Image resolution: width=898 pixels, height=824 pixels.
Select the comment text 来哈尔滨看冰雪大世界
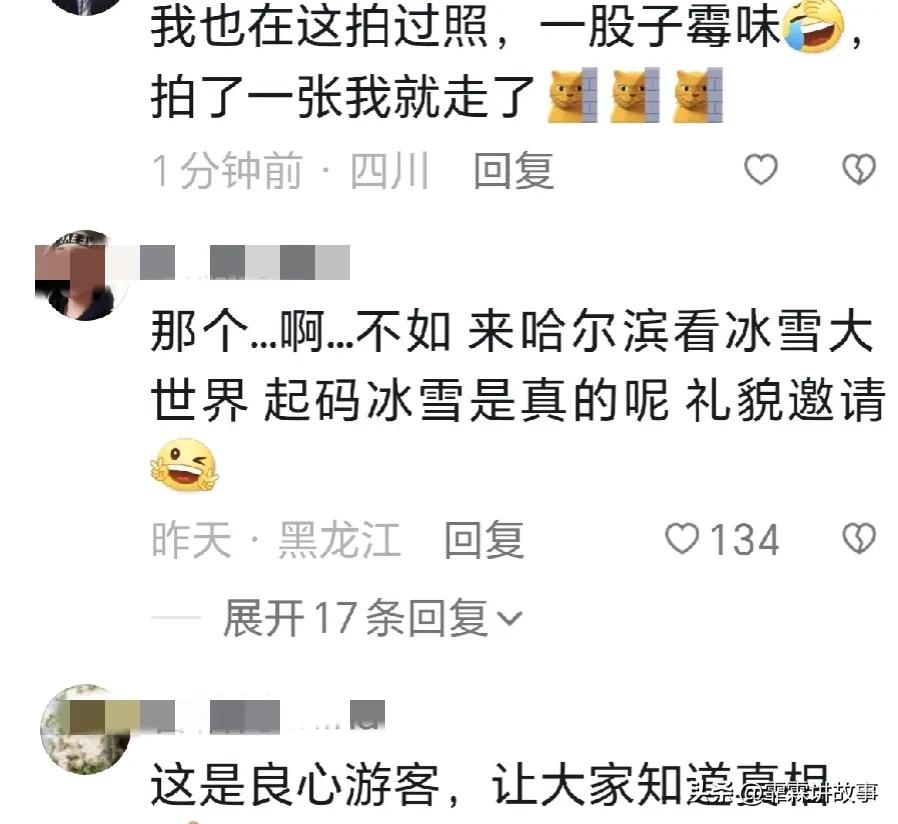[x=589, y=364]
